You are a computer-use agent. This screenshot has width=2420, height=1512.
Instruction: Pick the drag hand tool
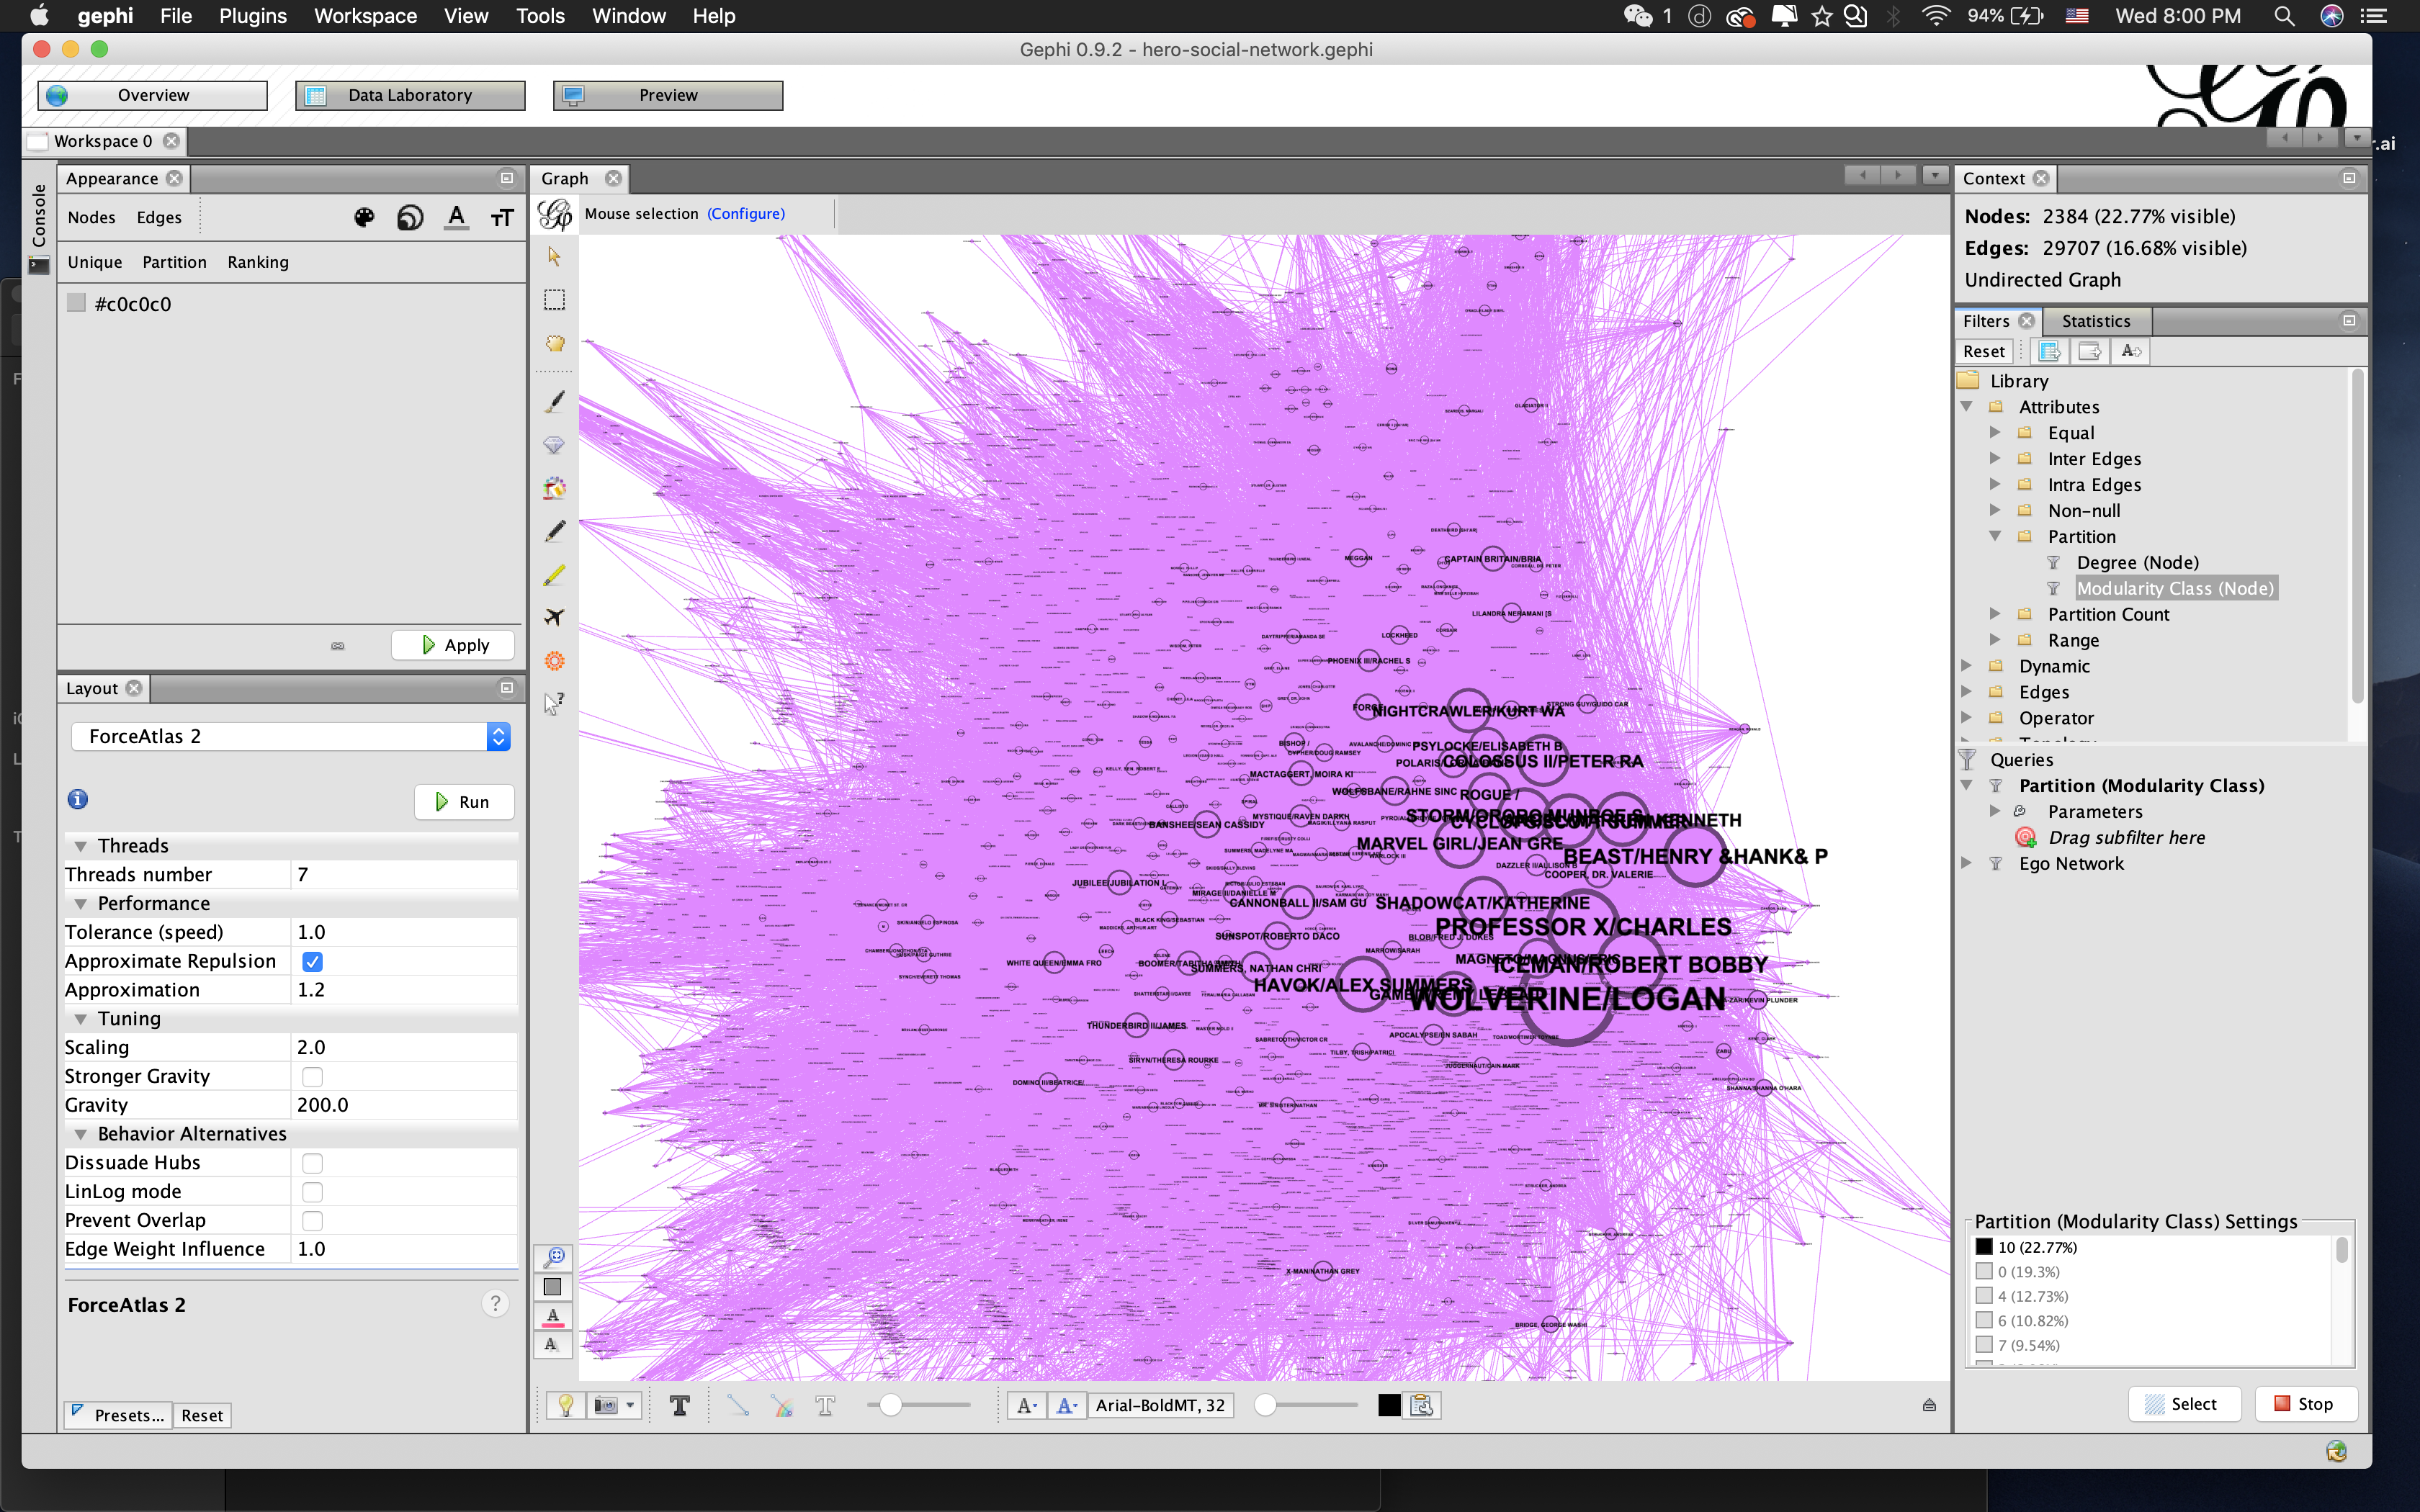(x=554, y=343)
